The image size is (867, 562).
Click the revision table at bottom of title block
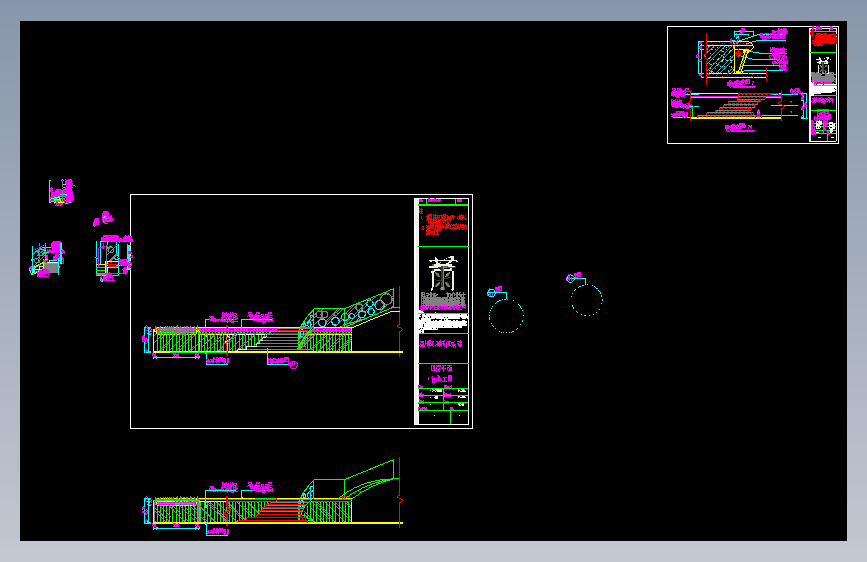point(443,406)
